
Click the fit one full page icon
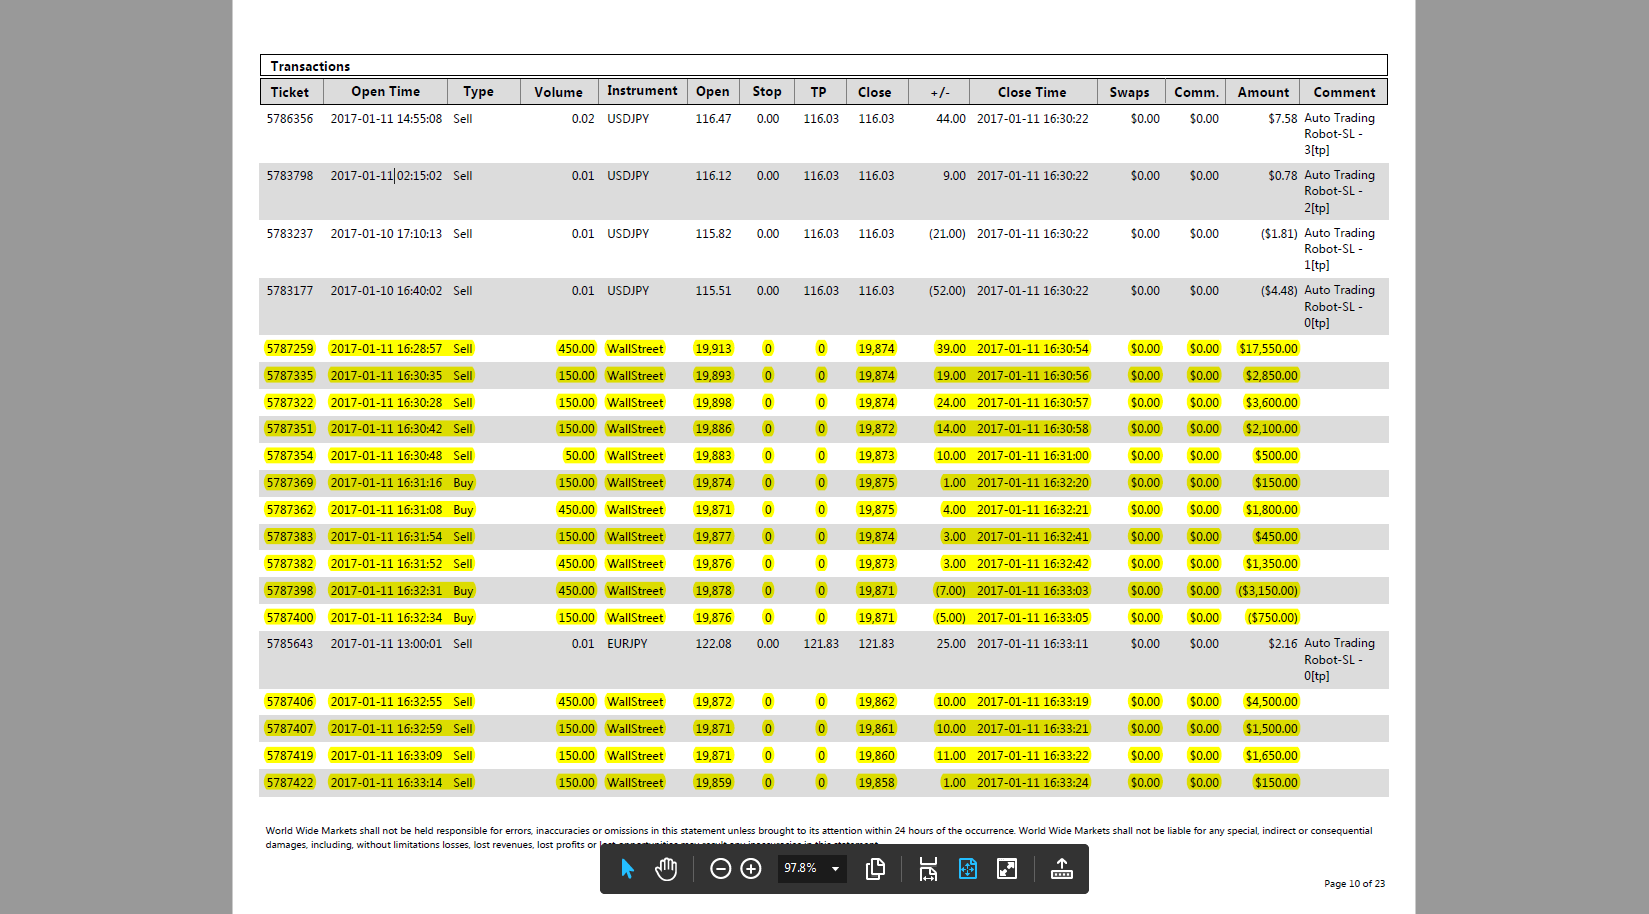point(968,869)
